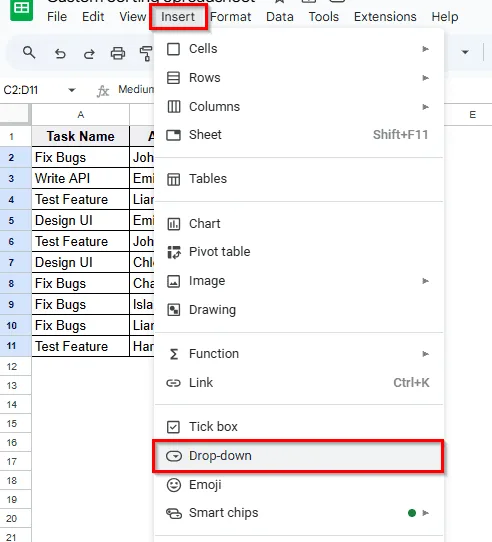
Task: Open the View menu
Action: pos(132,17)
